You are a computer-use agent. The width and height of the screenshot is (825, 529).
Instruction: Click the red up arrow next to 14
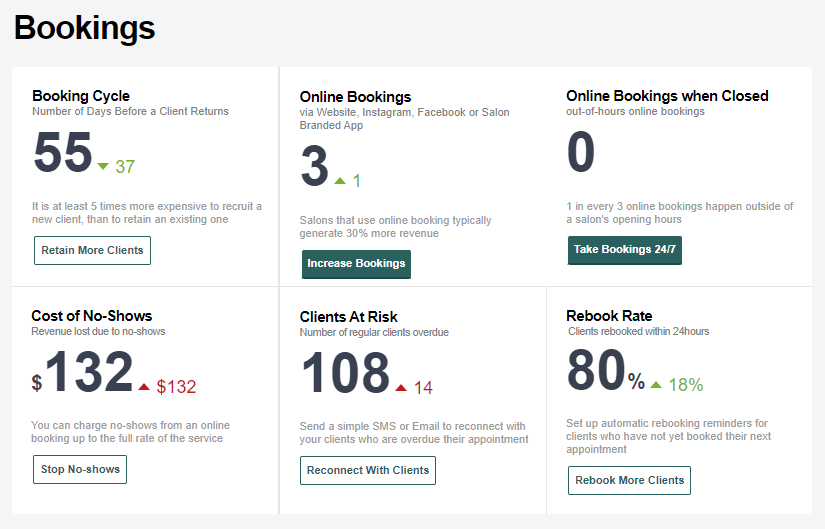[401, 388]
